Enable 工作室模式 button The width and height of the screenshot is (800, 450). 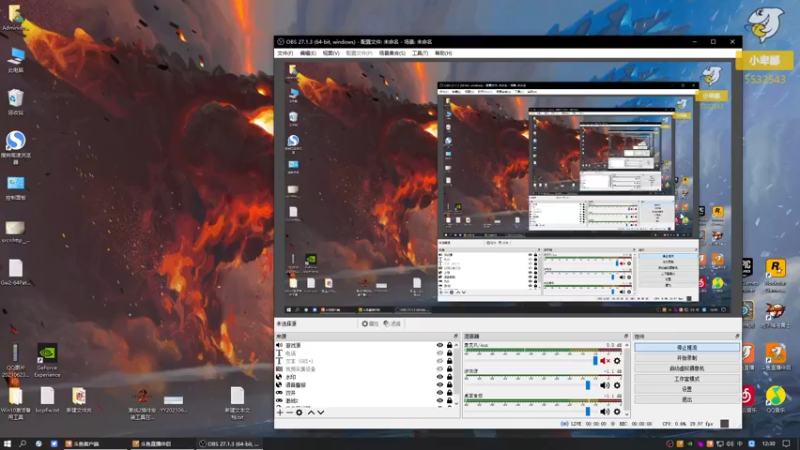(687, 379)
